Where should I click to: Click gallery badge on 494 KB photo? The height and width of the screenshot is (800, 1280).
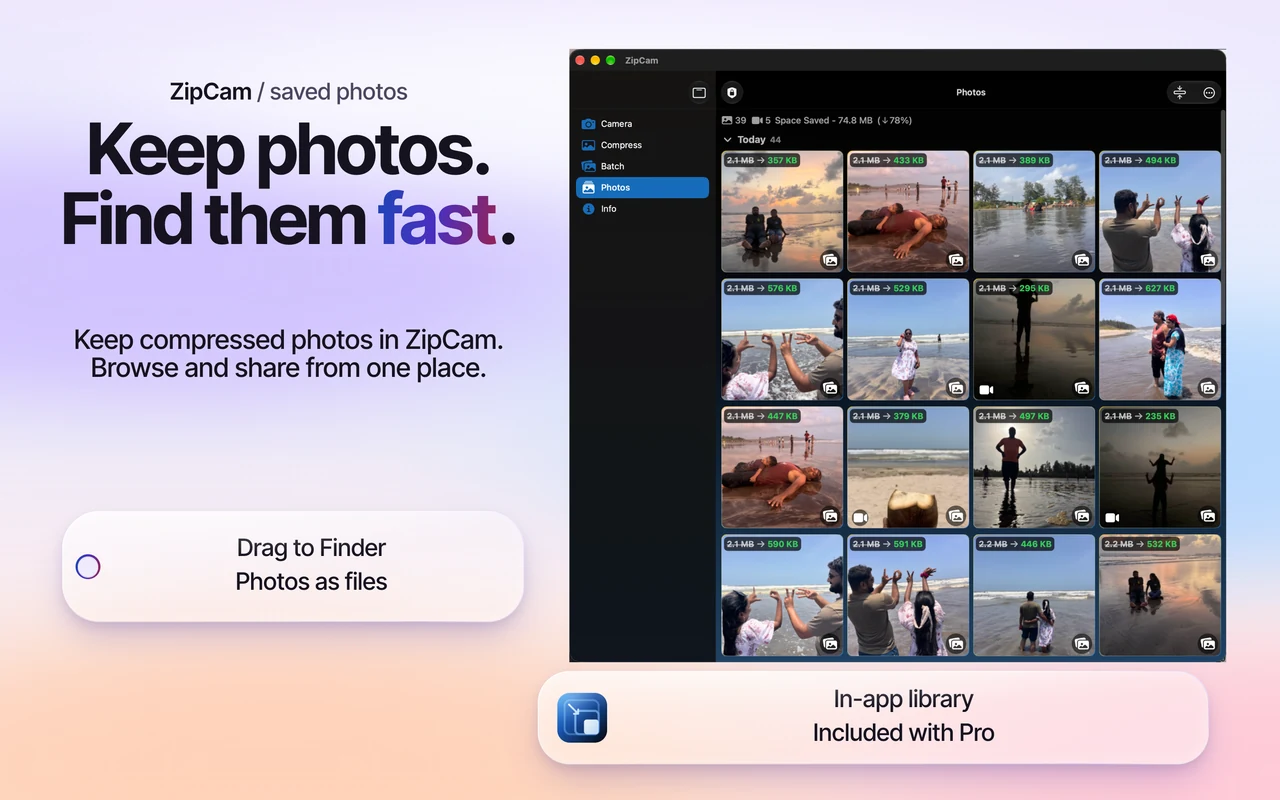1208,260
